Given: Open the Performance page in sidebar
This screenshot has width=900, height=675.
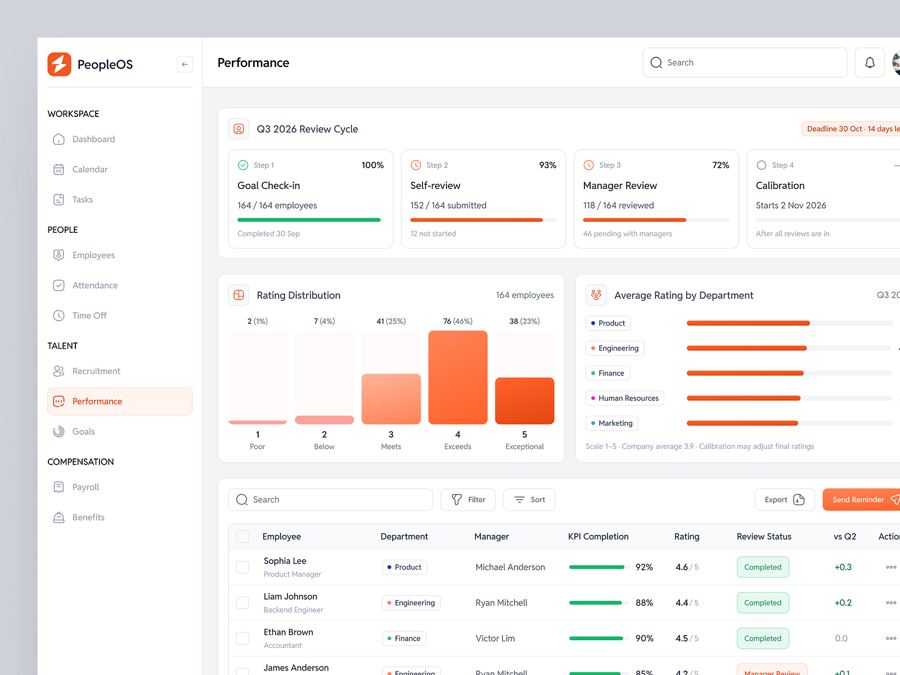Looking at the screenshot, I should point(120,401).
